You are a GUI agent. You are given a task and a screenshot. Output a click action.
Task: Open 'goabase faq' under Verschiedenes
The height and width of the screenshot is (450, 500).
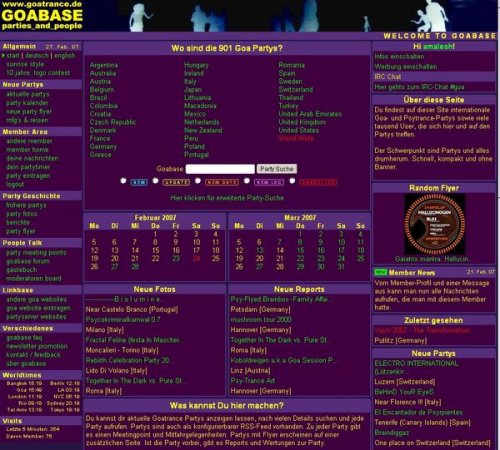tap(24, 338)
